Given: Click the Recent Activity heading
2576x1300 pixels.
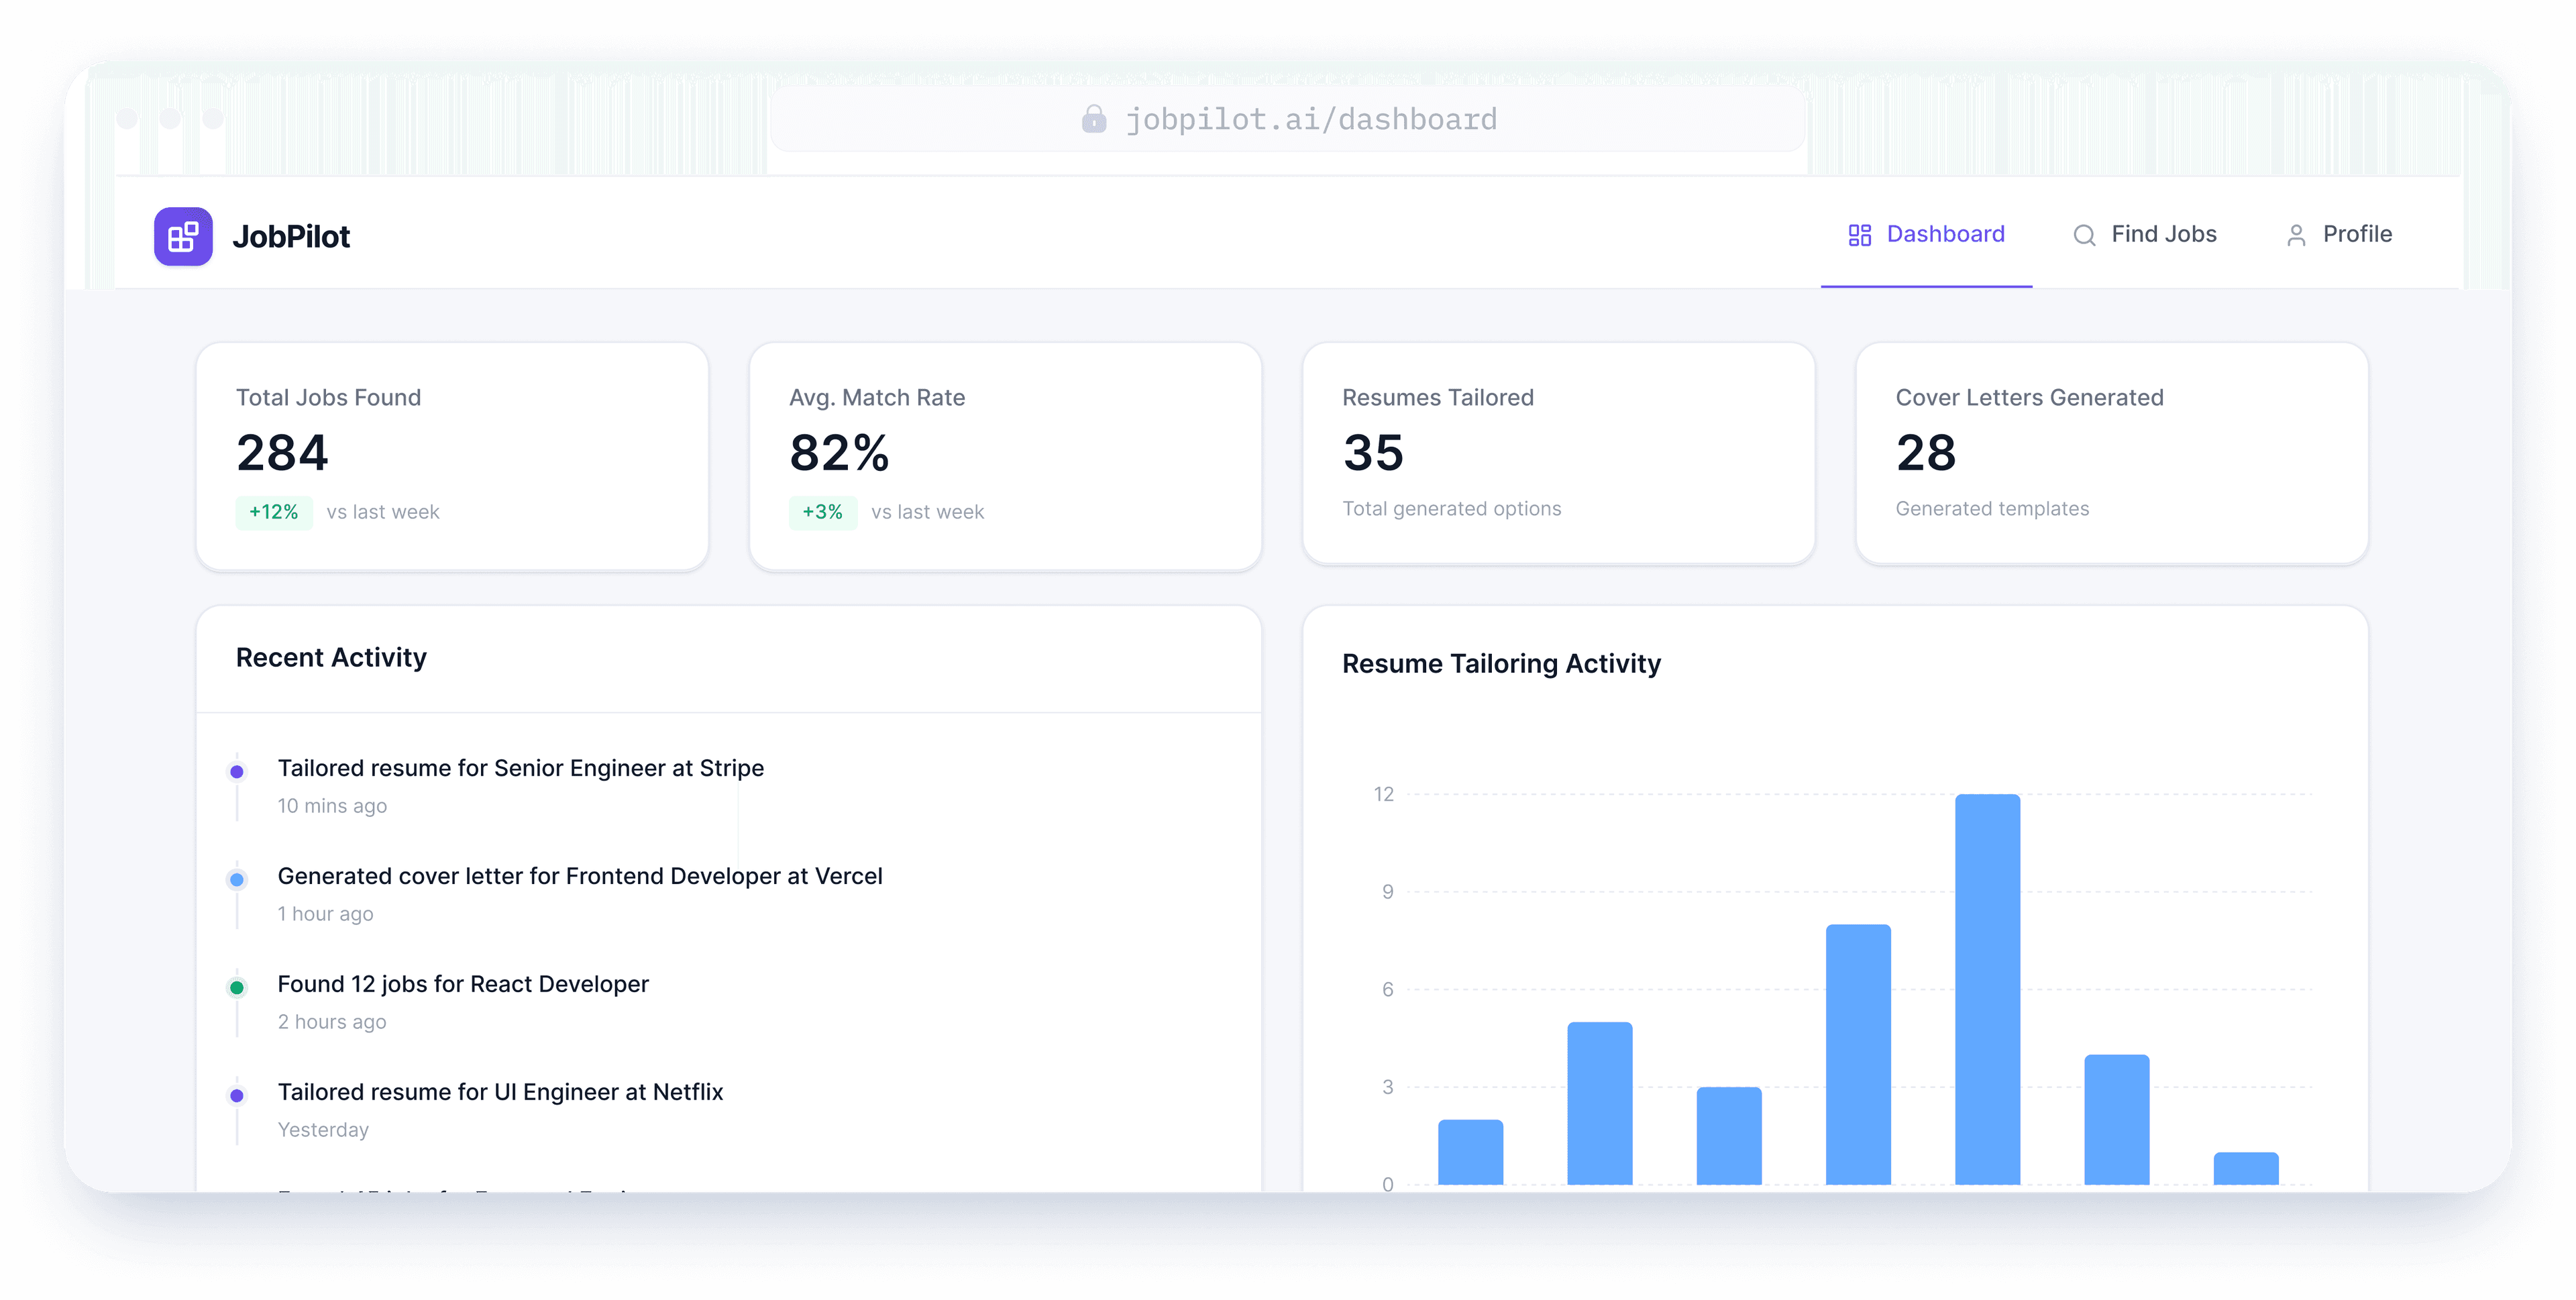Looking at the screenshot, I should [331, 658].
